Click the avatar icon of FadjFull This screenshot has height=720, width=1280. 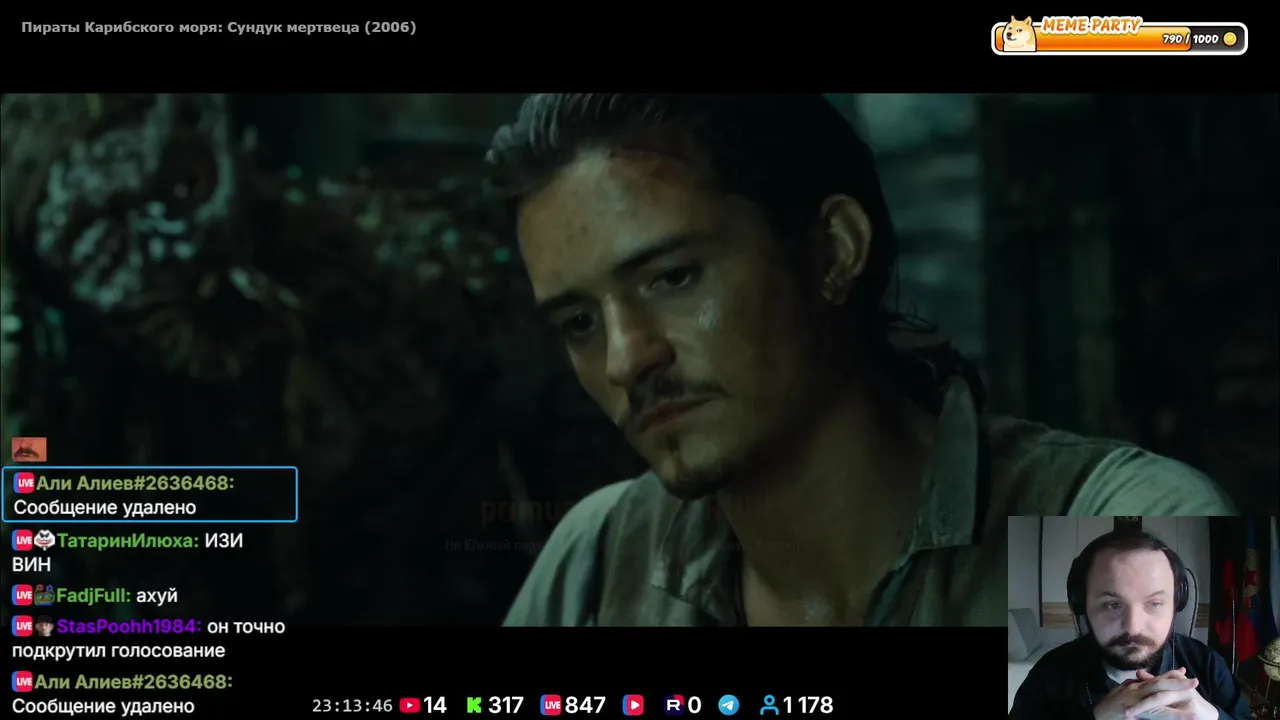pyautogui.click(x=44, y=596)
